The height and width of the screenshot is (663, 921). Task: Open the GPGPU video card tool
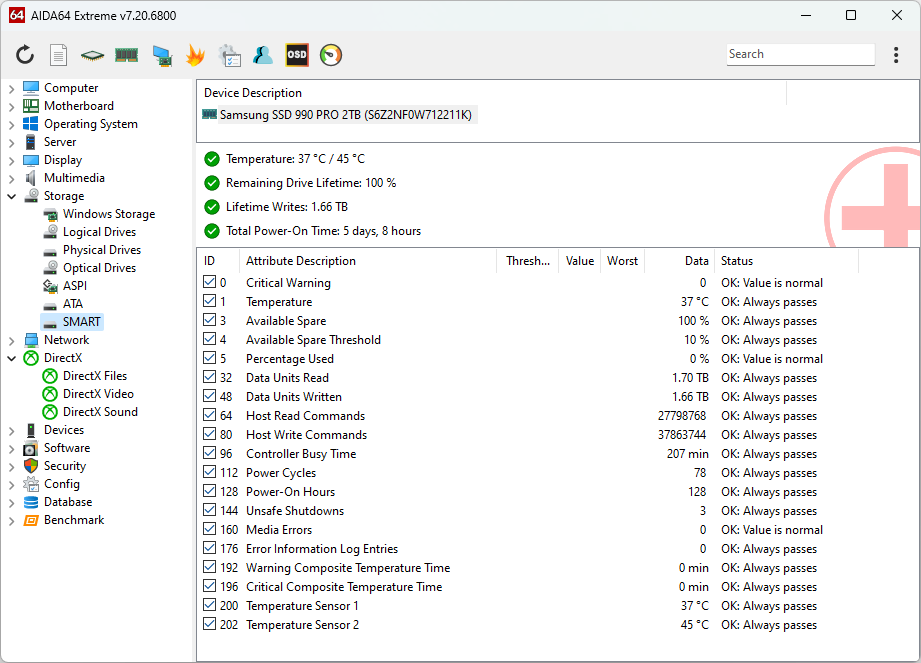tap(160, 54)
